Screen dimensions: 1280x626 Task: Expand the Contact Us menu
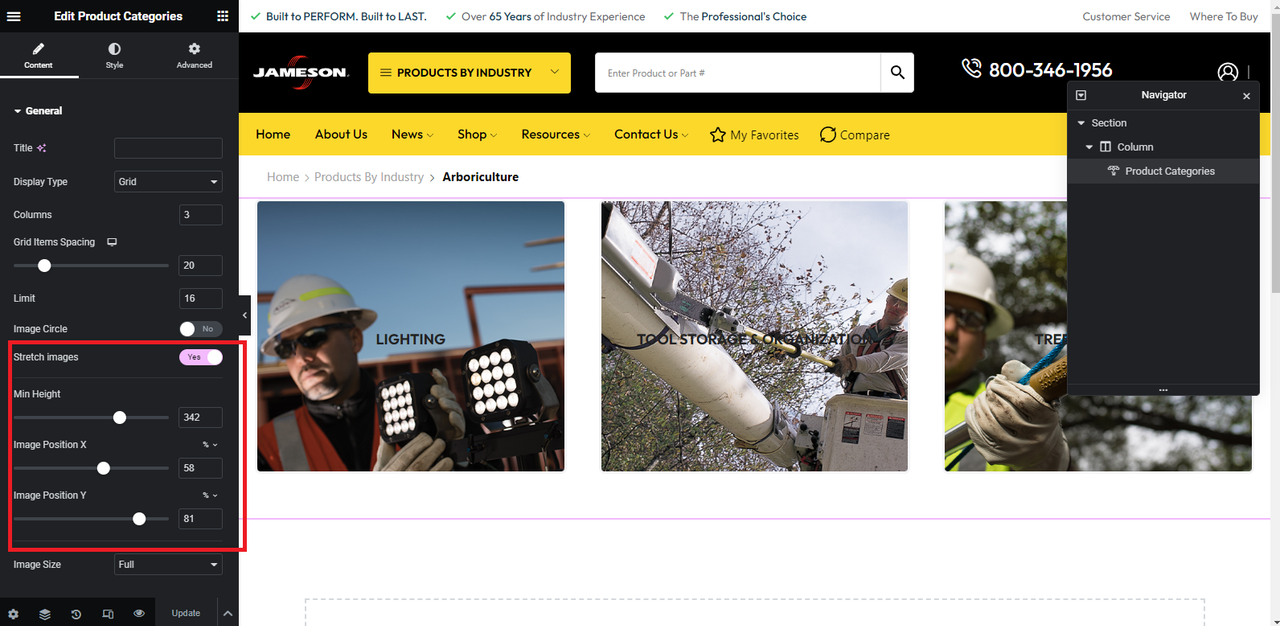(651, 134)
